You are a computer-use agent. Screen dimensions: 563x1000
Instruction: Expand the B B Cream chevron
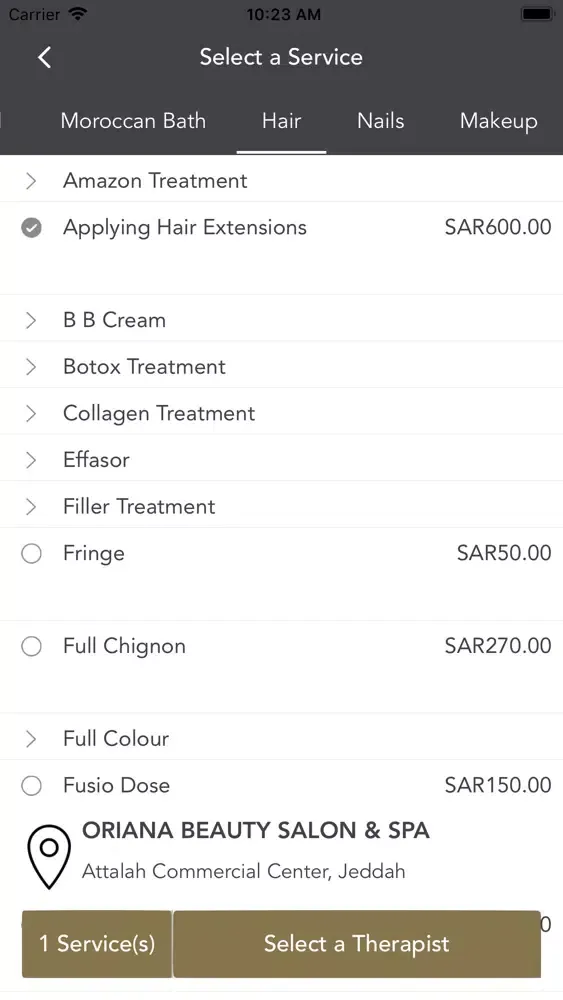tap(31, 320)
